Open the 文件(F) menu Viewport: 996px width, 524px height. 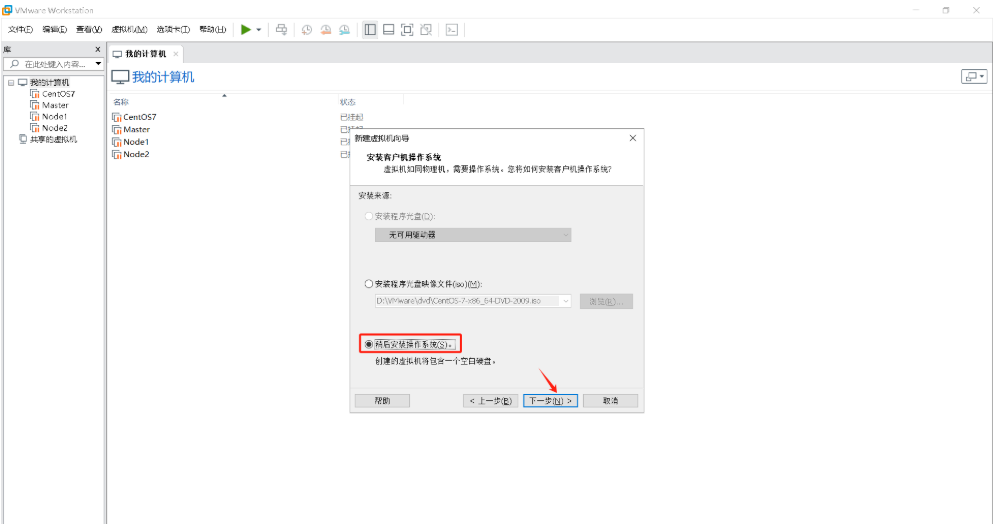tap(20, 30)
